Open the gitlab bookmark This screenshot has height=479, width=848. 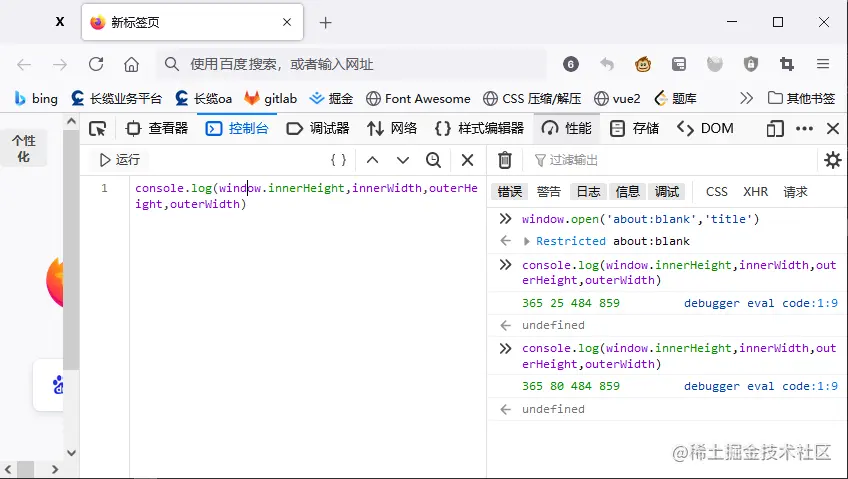[270, 98]
